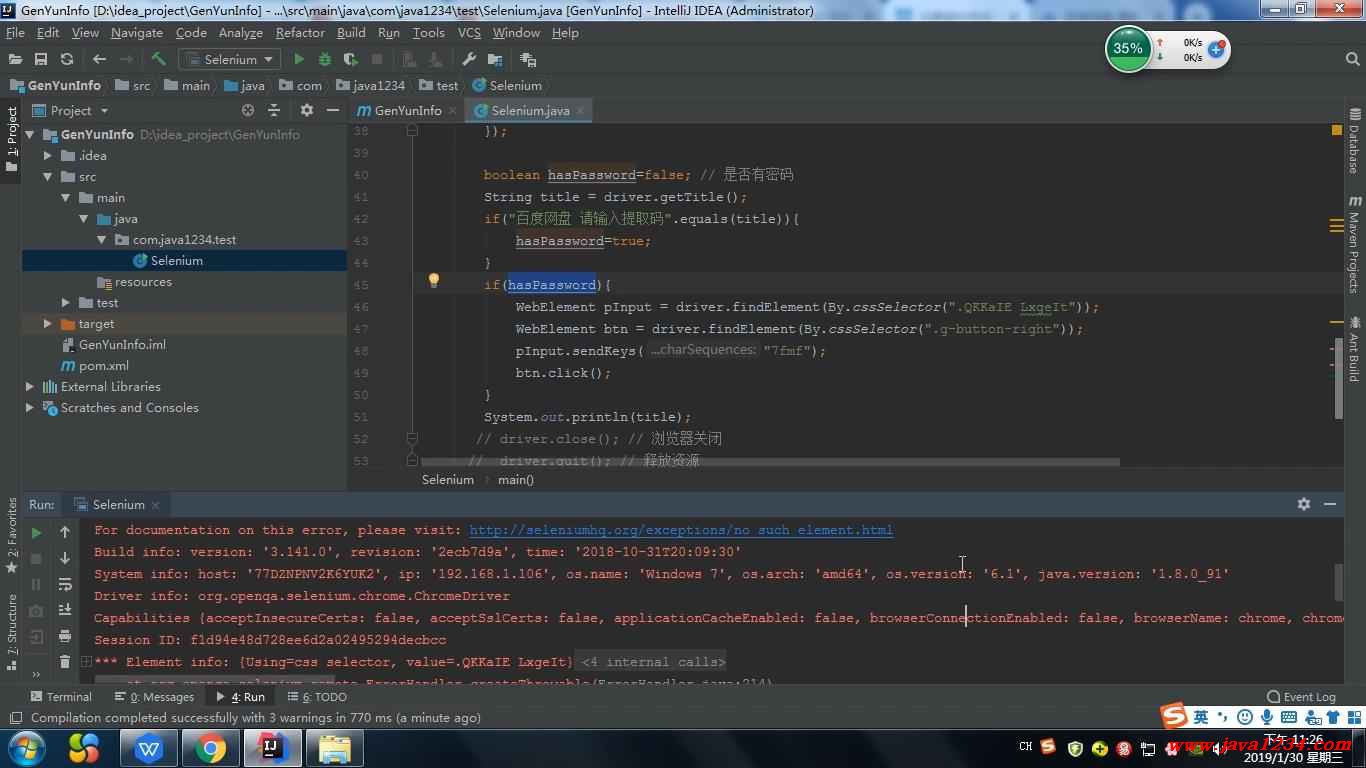
Task: Hide the Project panel with minus icon
Action: (333, 110)
